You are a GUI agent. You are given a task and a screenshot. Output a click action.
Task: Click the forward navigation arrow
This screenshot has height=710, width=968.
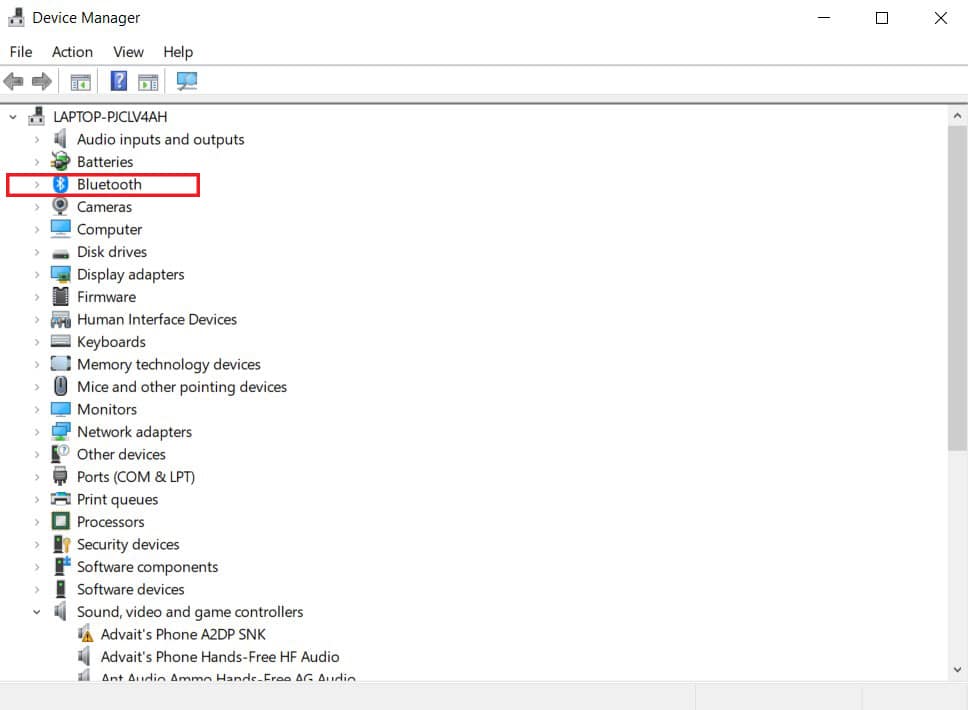(41, 81)
